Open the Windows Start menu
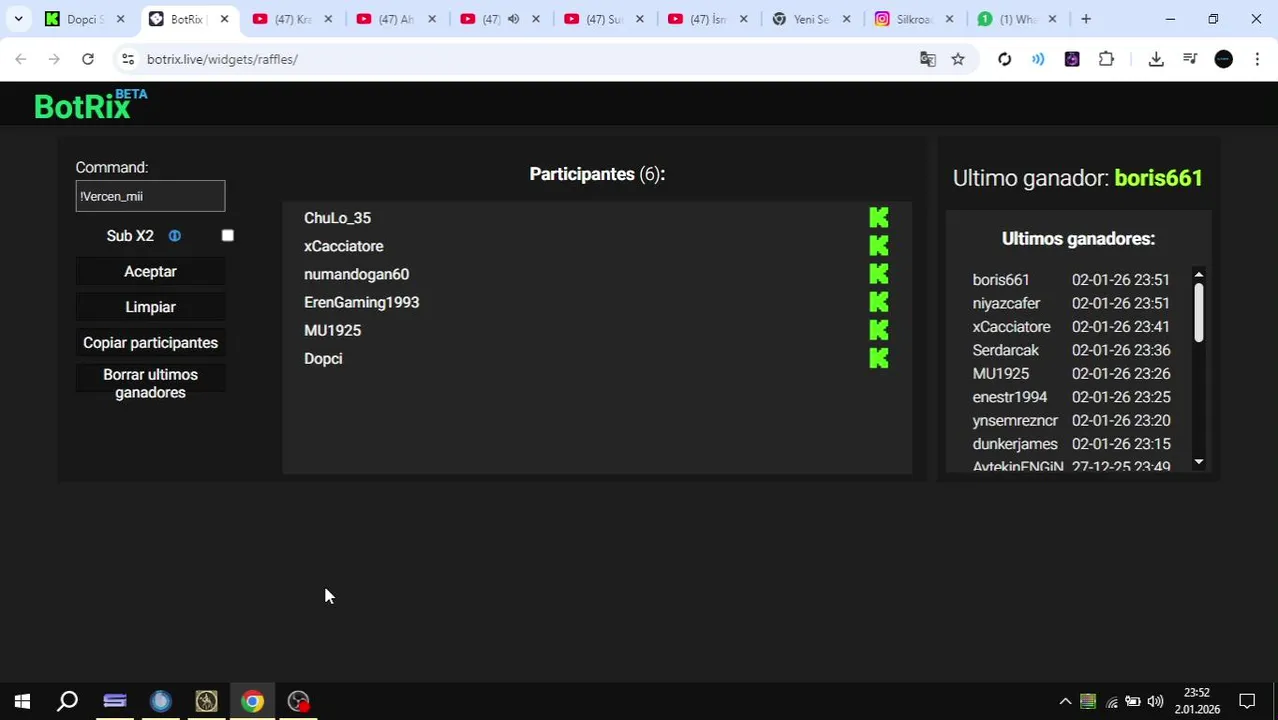 coord(22,701)
